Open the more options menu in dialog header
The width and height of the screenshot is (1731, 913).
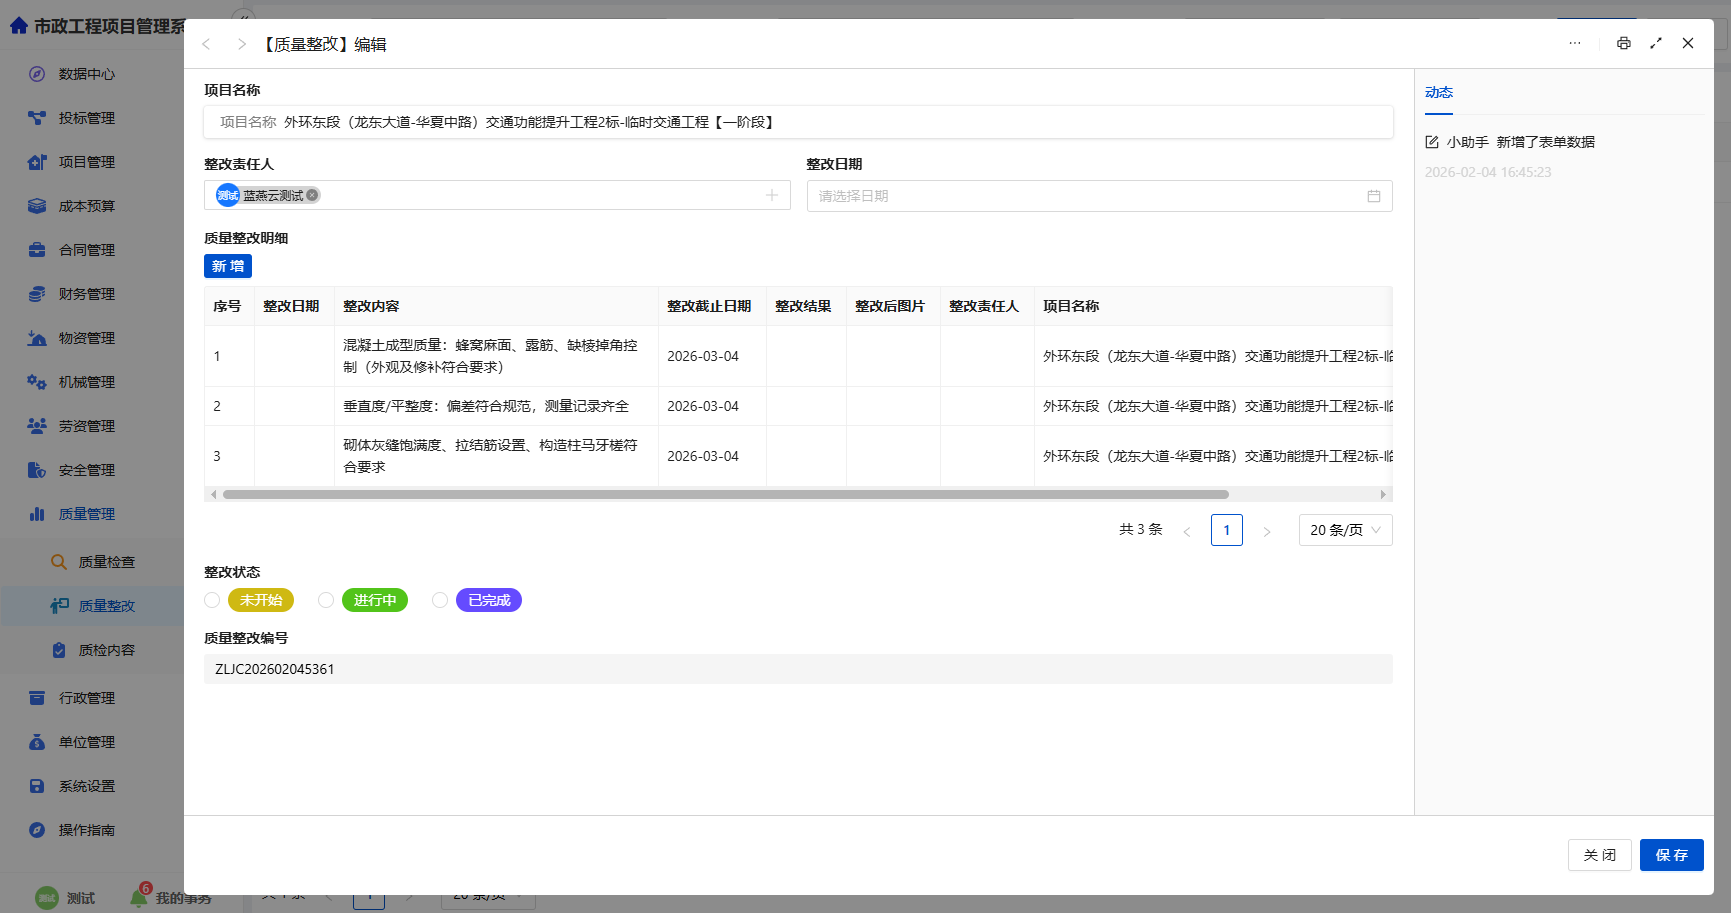point(1575,43)
